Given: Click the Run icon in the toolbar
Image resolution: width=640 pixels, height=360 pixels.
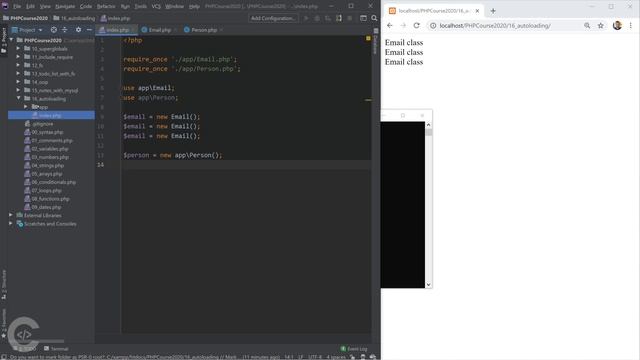Looking at the screenshot, I should [306, 18].
